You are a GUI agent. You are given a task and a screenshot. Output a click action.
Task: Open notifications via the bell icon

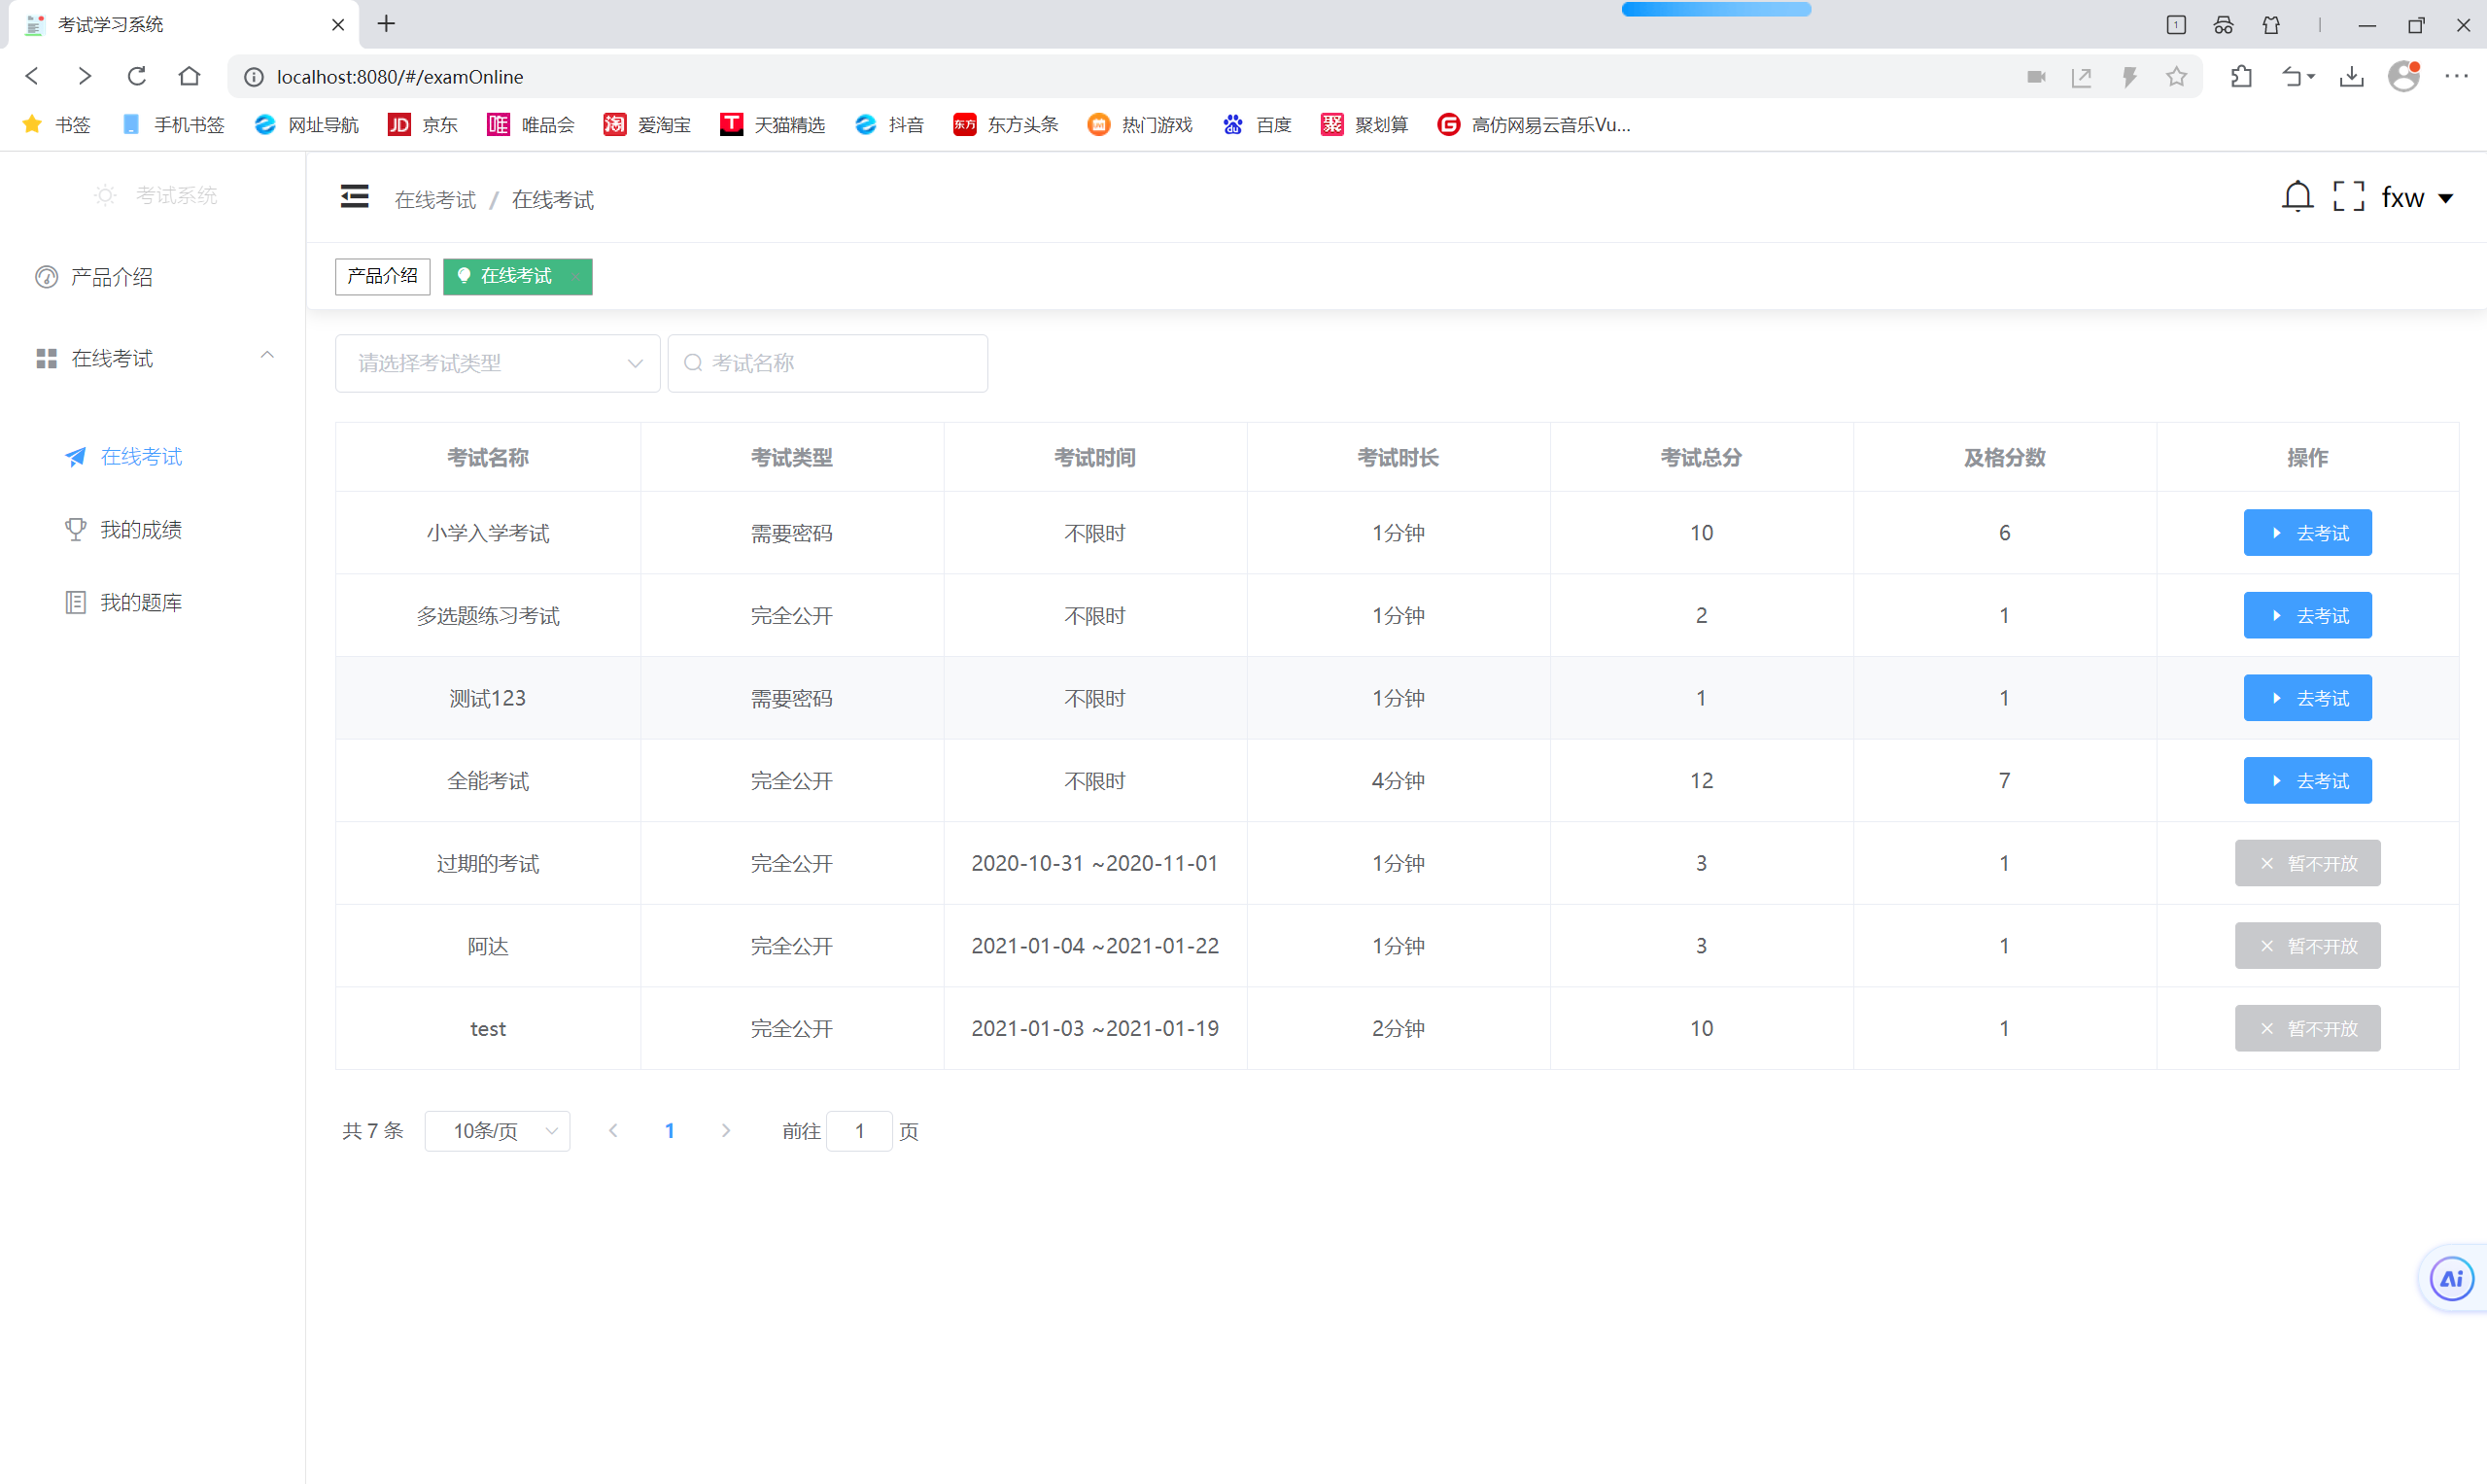click(2297, 197)
